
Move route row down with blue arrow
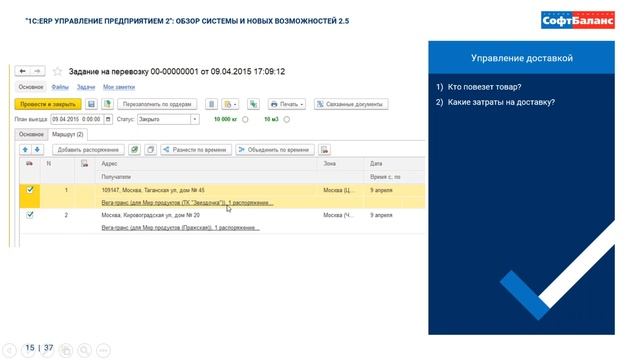coord(37,150)
